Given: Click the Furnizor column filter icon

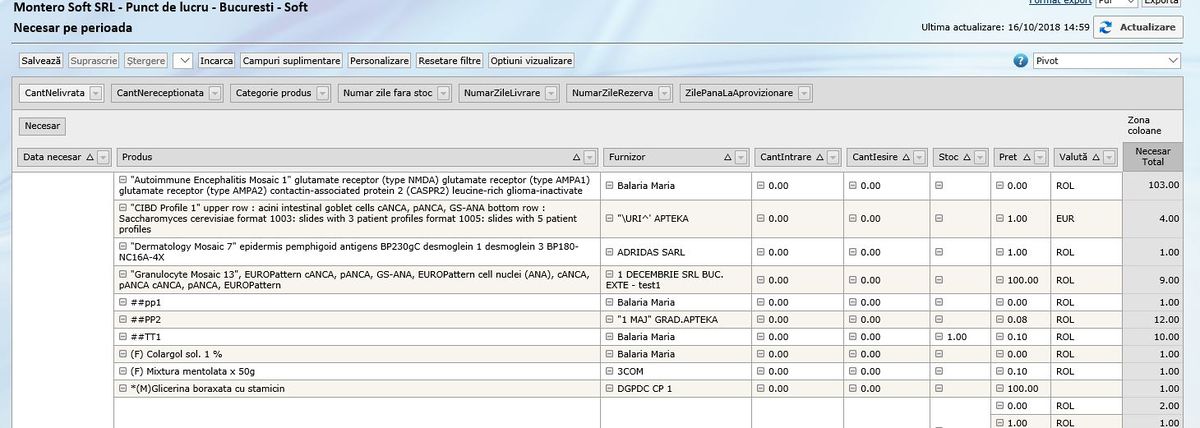Looking at the screenshot, I should coord(740,157).
